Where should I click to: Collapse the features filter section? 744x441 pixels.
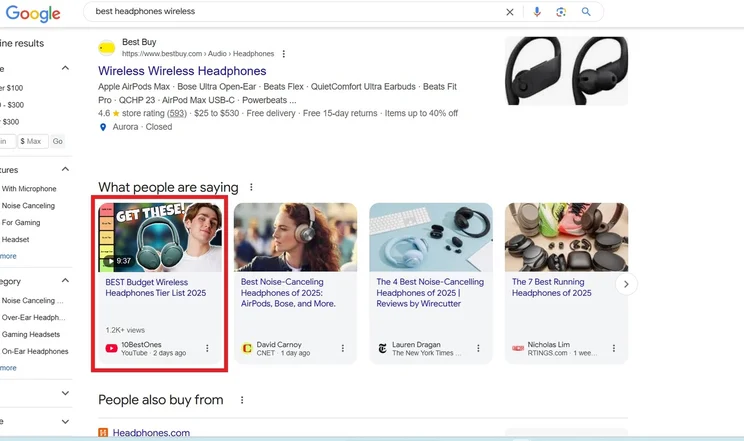point(65,169)
